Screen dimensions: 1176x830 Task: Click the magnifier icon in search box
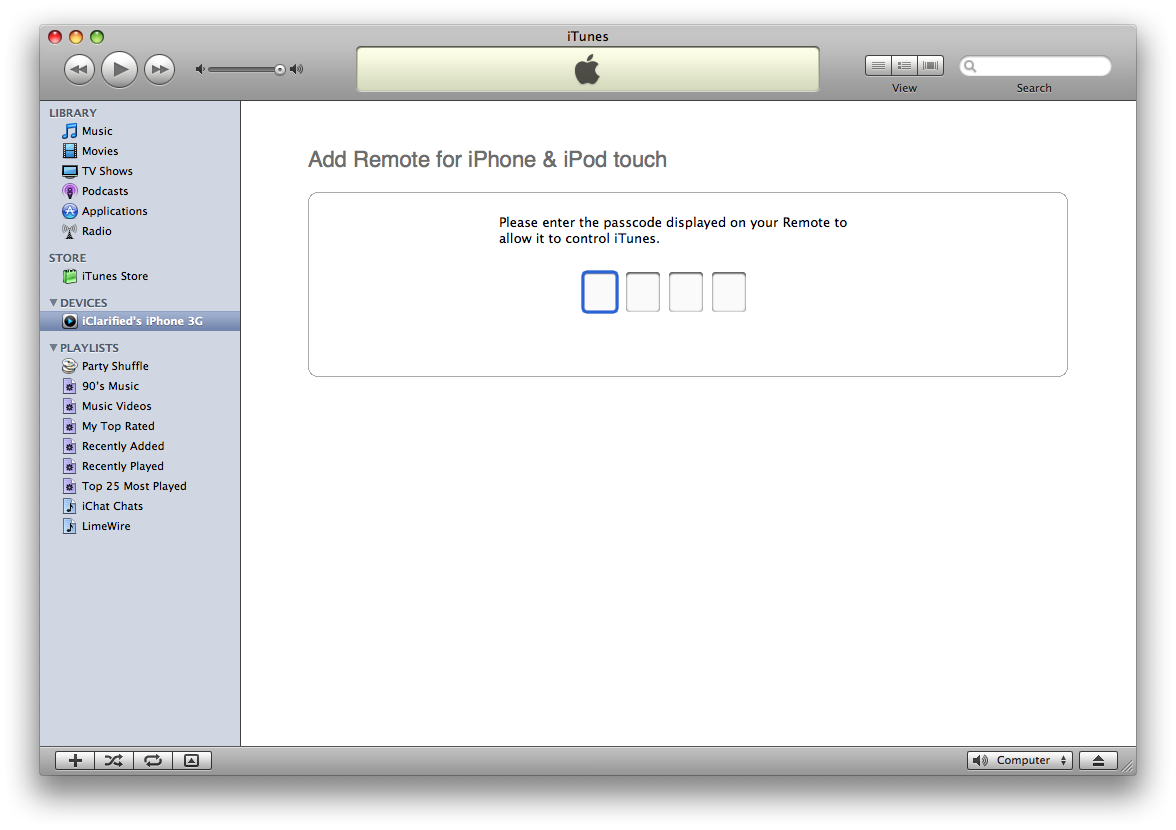click(x=970, y=66)
